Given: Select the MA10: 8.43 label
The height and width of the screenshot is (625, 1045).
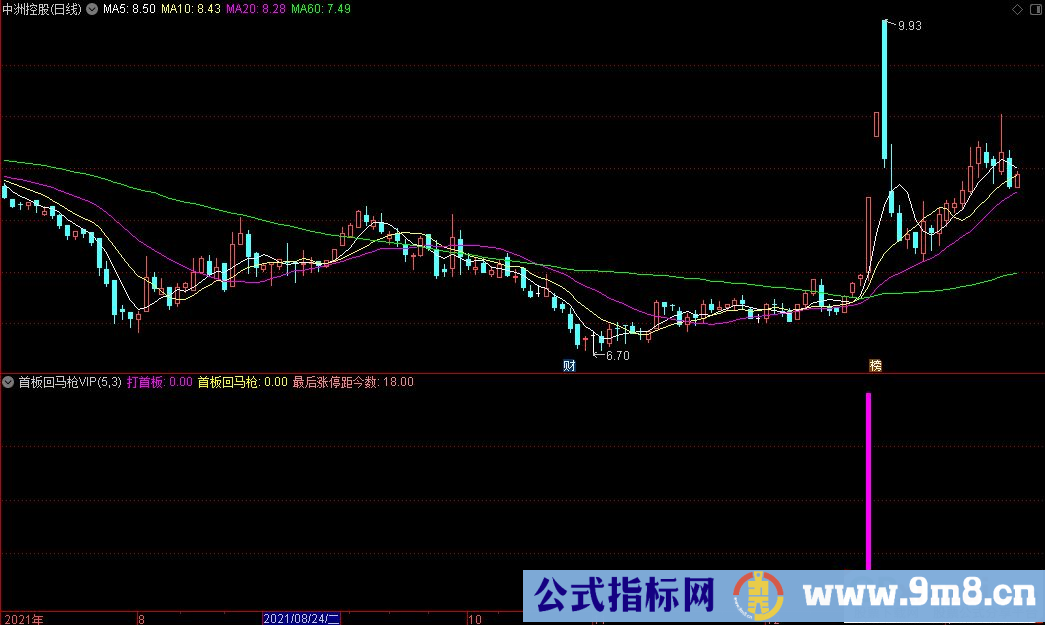Looking at the screenshot, I should tap(191, 9).
